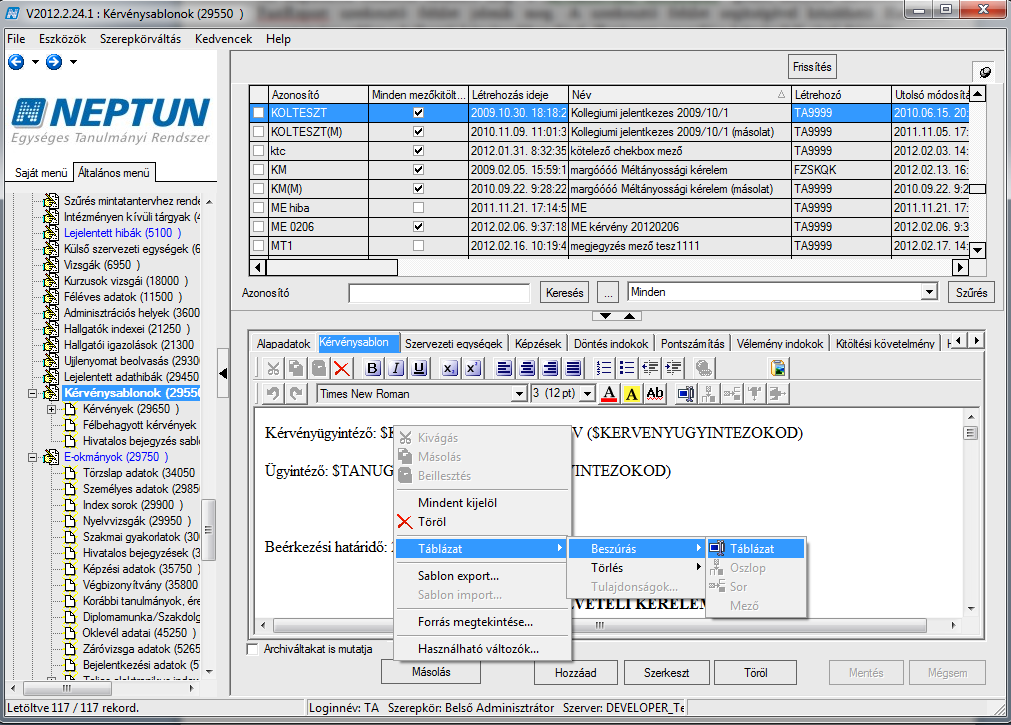The width and height of the screenshot is (1011, 725).
Task: Collapse the E-okmányok tree node
Action: 32,457
